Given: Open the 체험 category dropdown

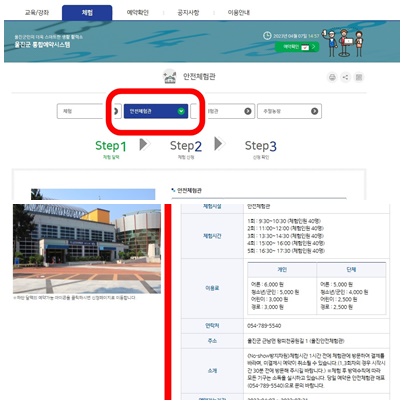Looking at the screenshot, I should [x=89, y=111].
